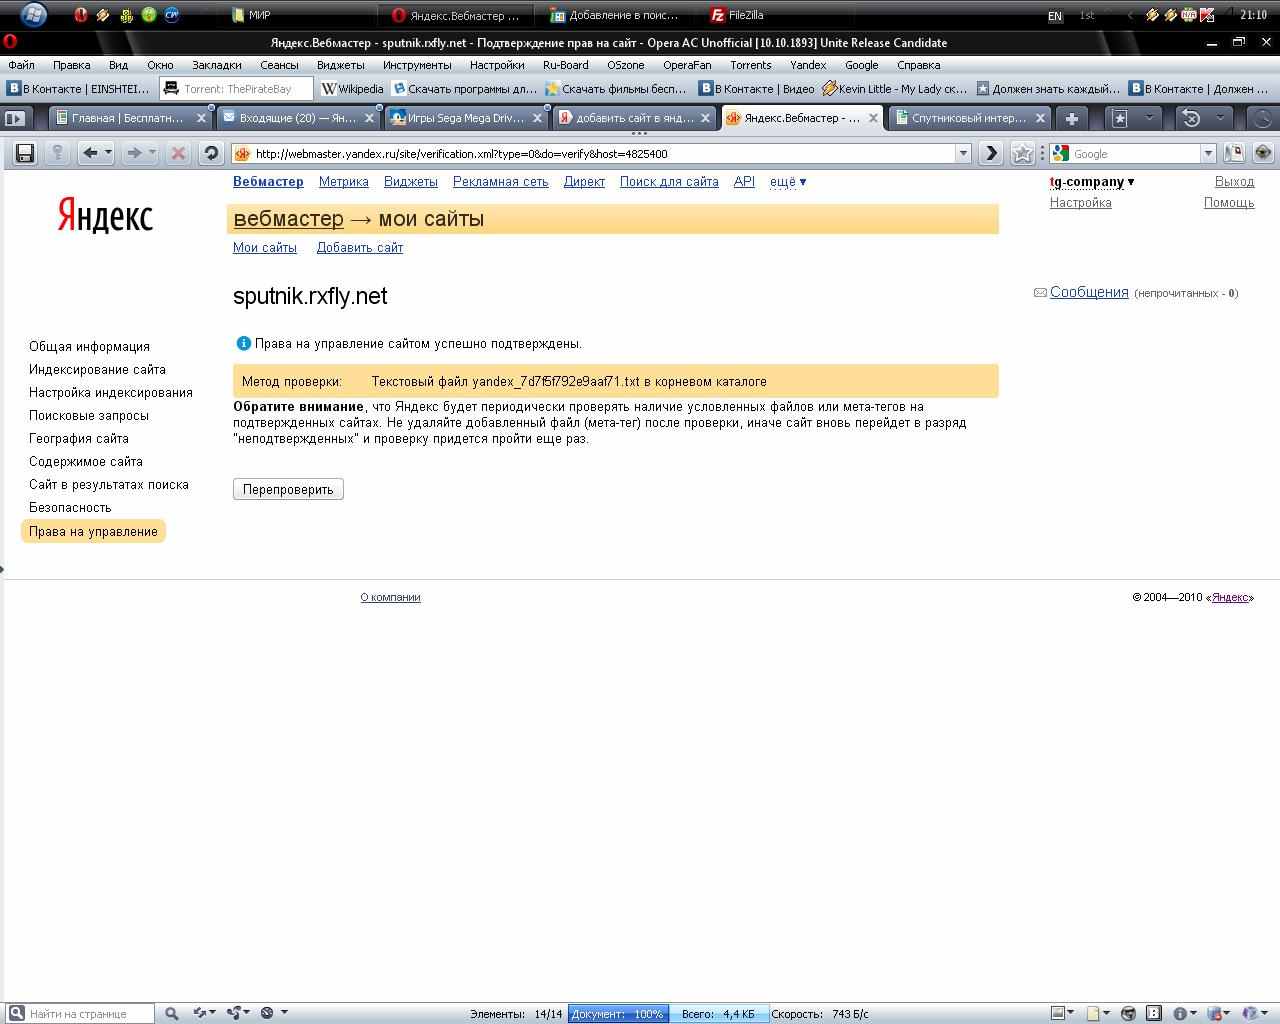
Task: Open the Инструменты menu
Action: point(417,65)
